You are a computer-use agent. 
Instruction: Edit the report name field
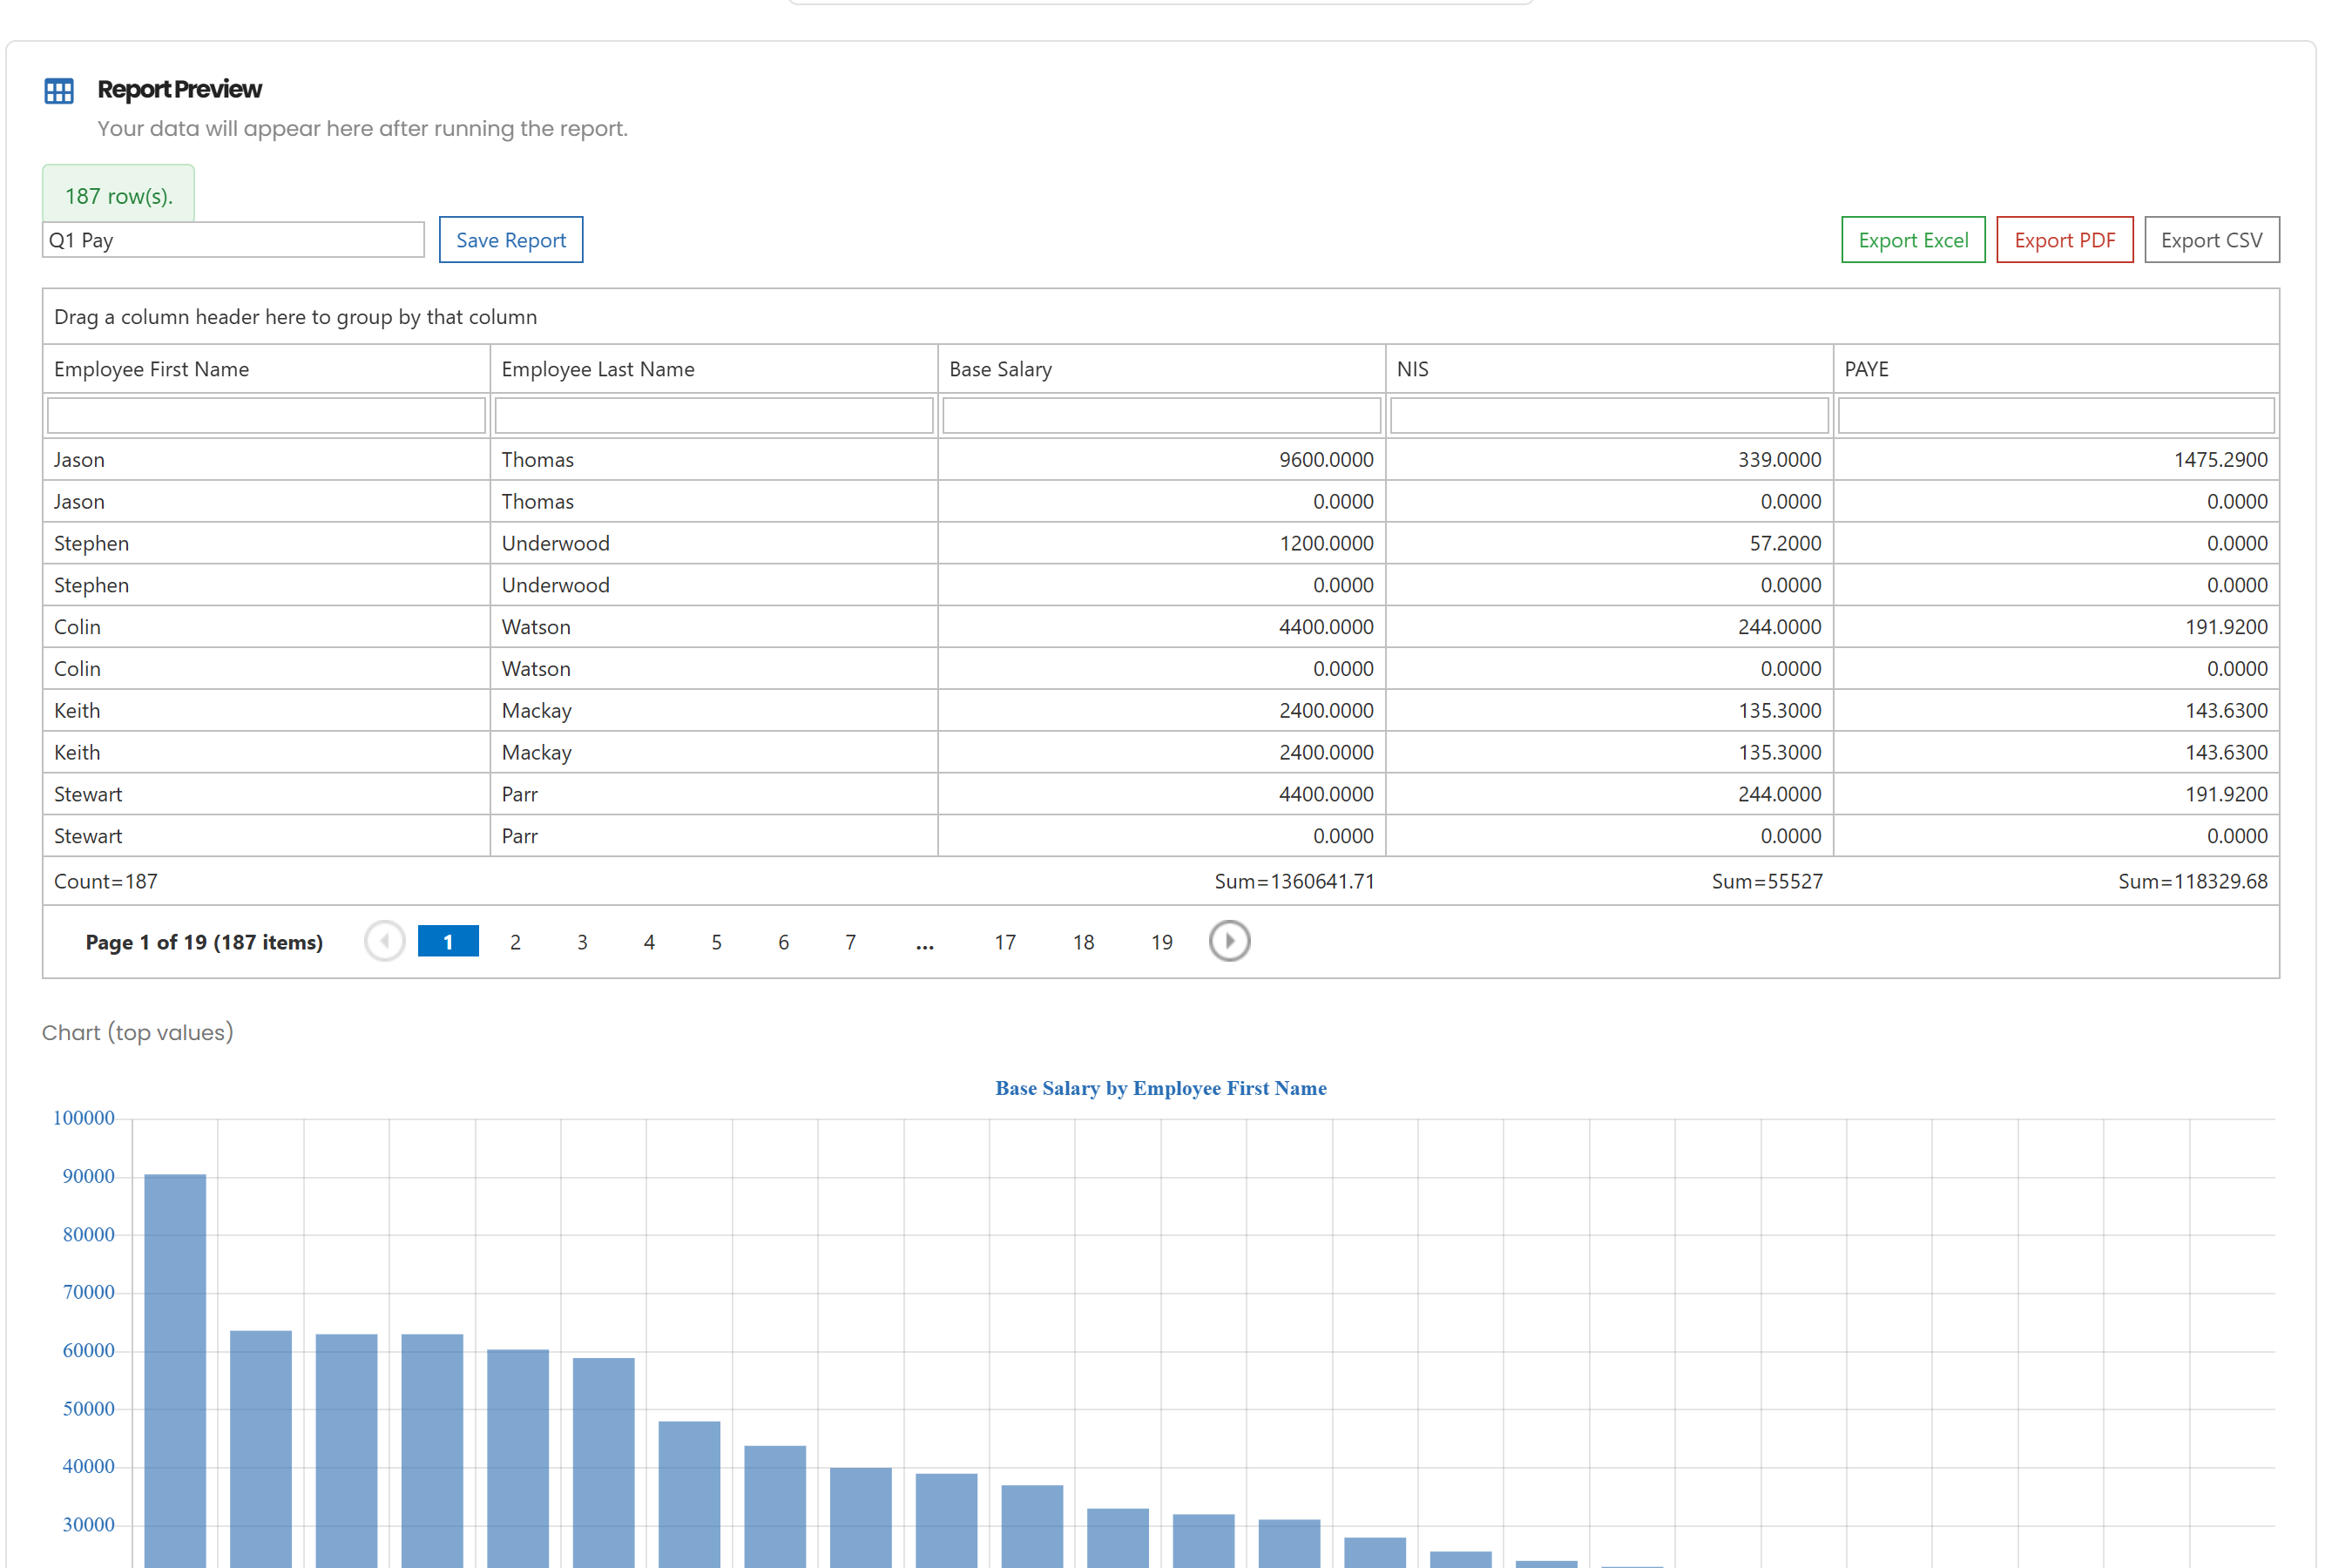pos(233,240)
